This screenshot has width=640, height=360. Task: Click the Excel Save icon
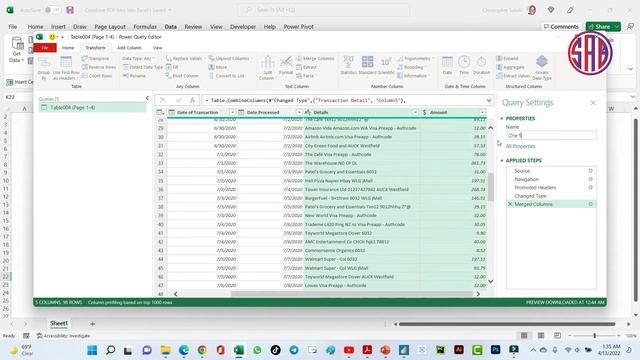tap(70, 10)
